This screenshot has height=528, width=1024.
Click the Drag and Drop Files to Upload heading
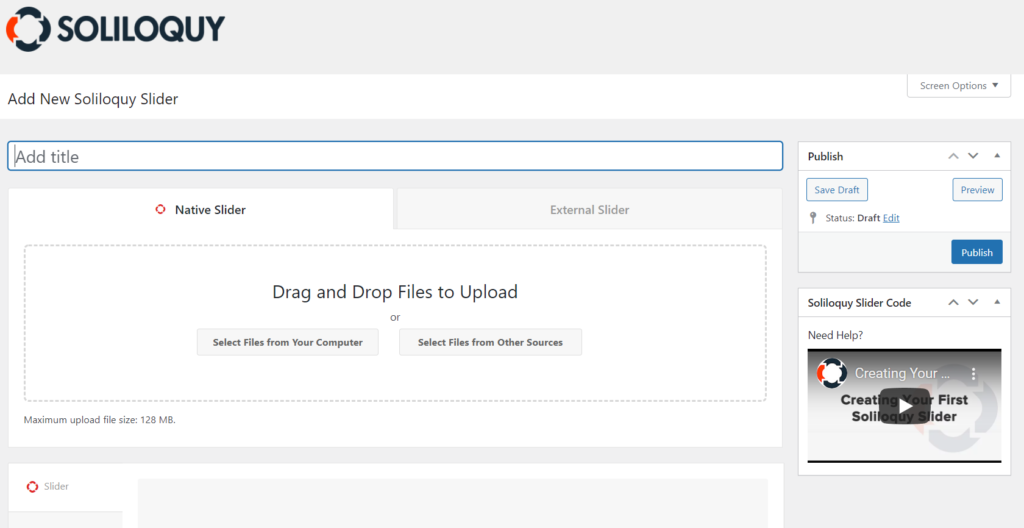[x=395, y=291]
